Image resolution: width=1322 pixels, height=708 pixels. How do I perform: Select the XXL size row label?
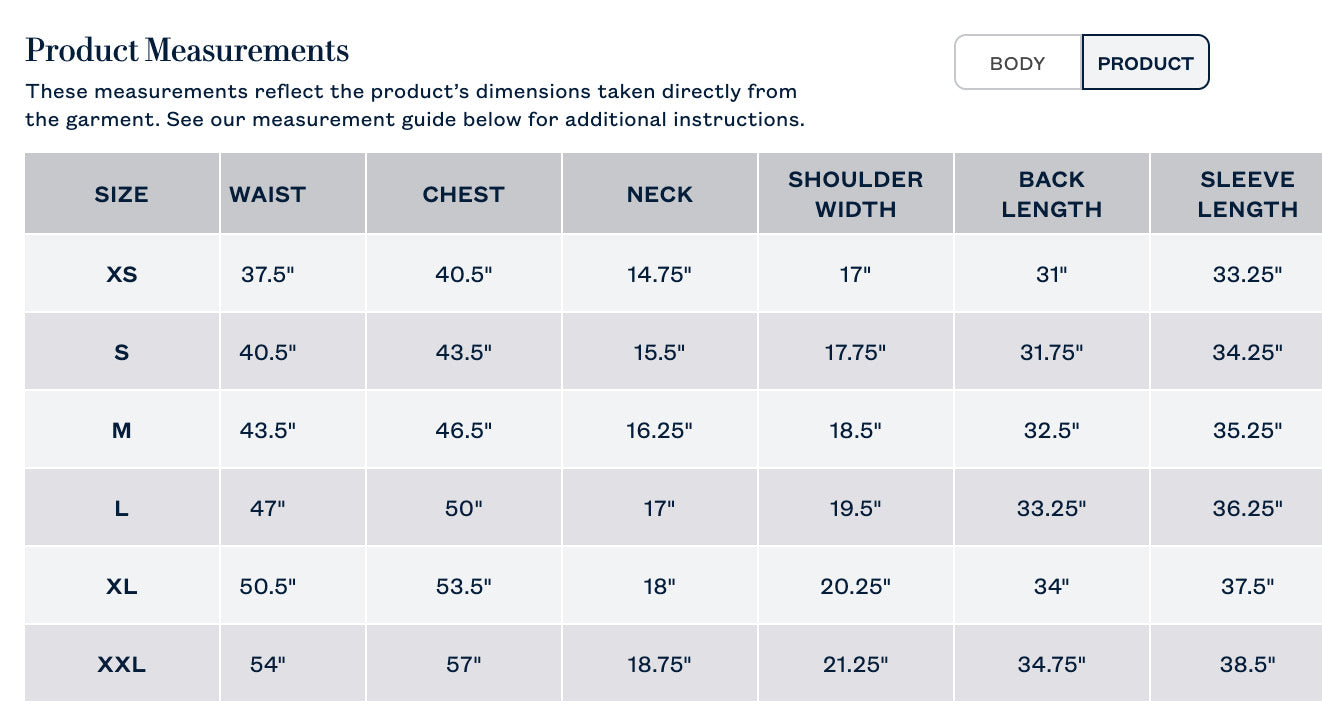(x=121, y=664)
